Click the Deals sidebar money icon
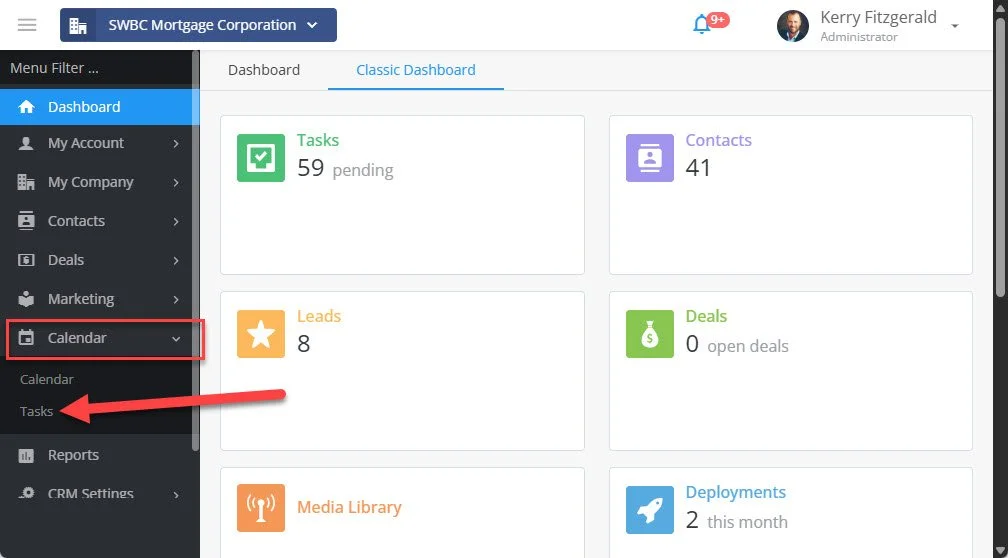This screenshot has height=558, width=1008. pyautogui.click(x=26, y=260)
